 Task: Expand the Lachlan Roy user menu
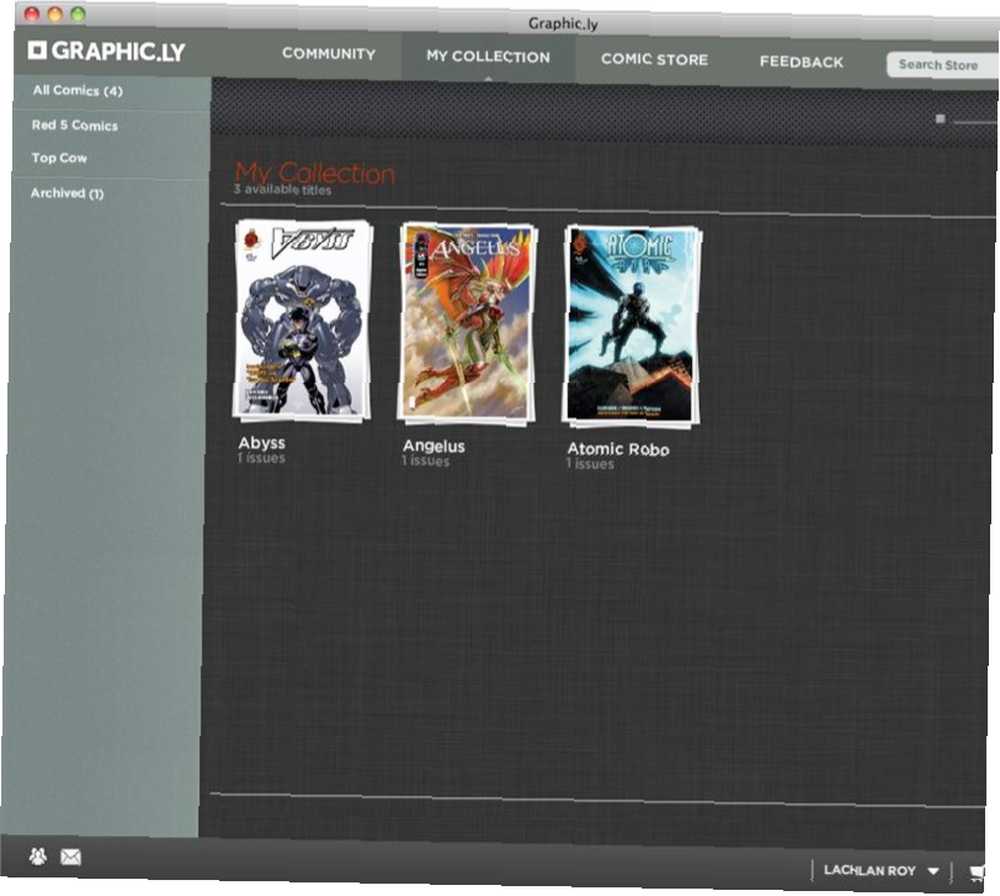click(x=881, y=870)
